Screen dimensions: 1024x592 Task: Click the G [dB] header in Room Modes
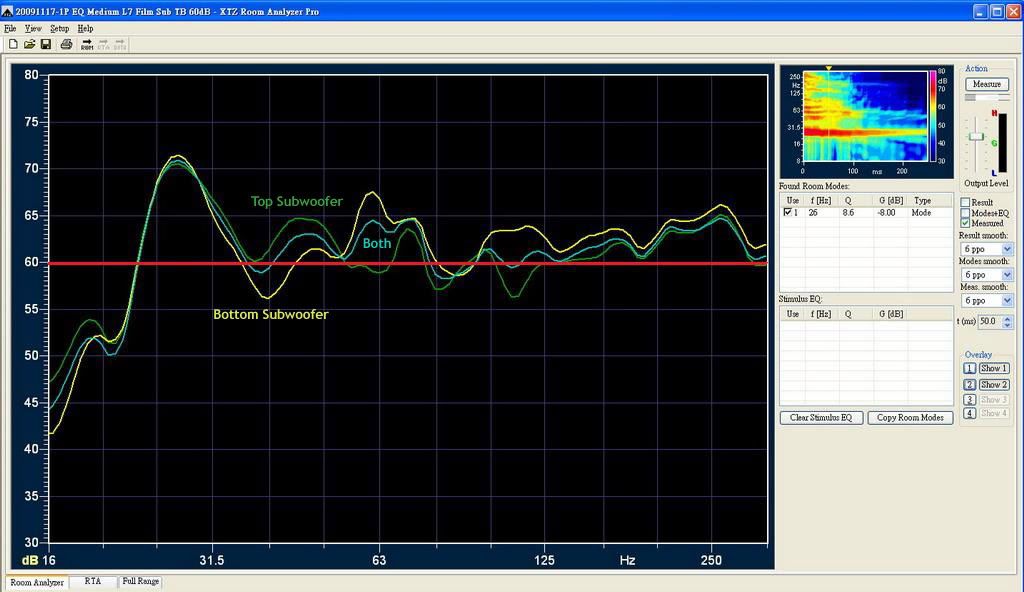click(891, 201)
